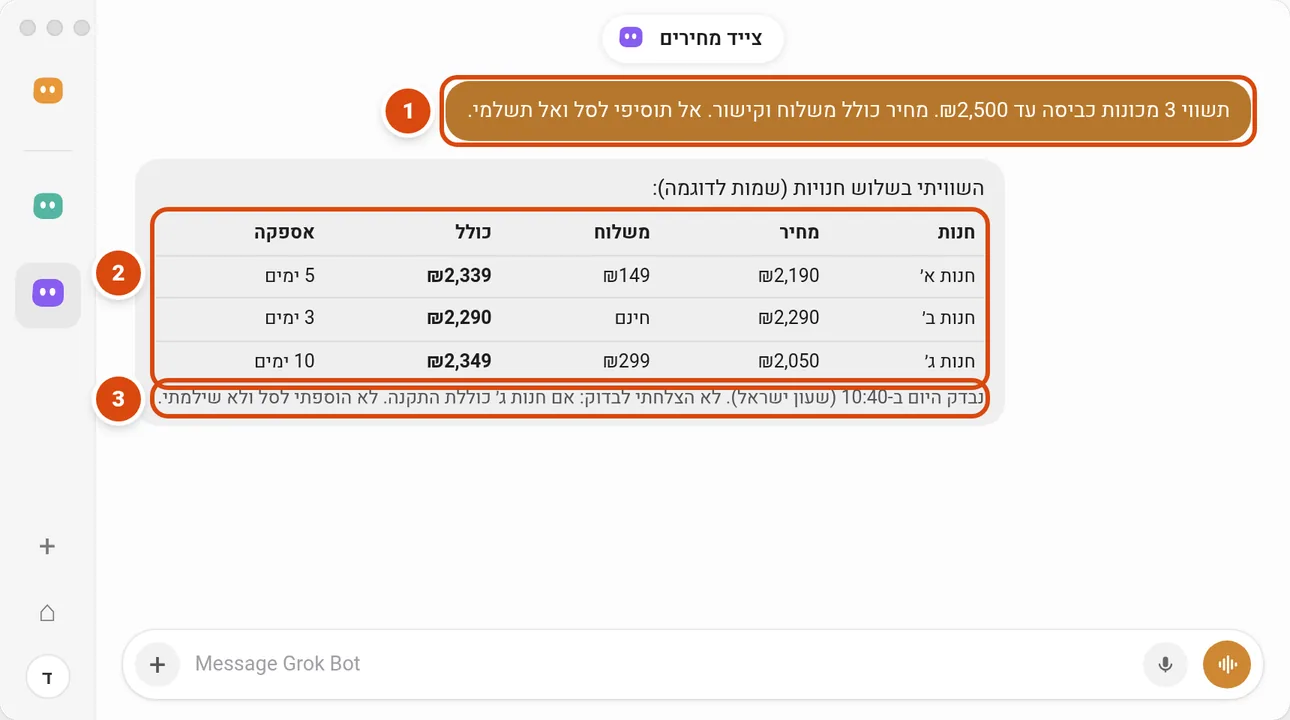Start a new chat with sidebar plus icon
This screenshot has width=1290, height=720.
coord(47,547)
